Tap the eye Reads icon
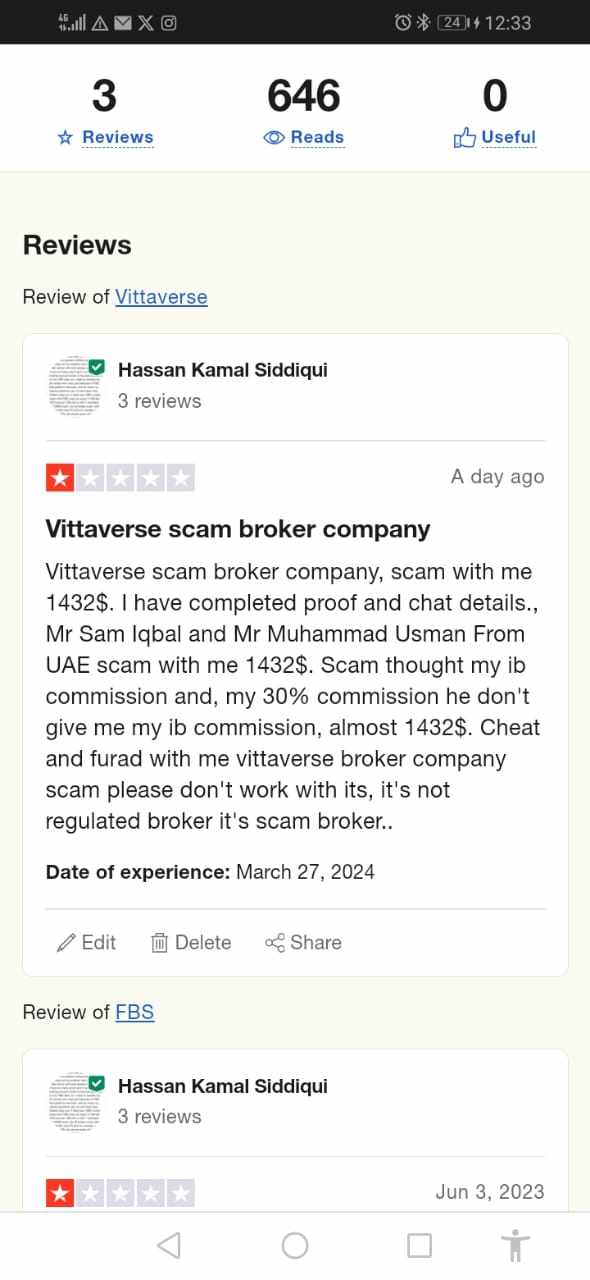This screenshot has height=1280, width=590. click(274, 138)
